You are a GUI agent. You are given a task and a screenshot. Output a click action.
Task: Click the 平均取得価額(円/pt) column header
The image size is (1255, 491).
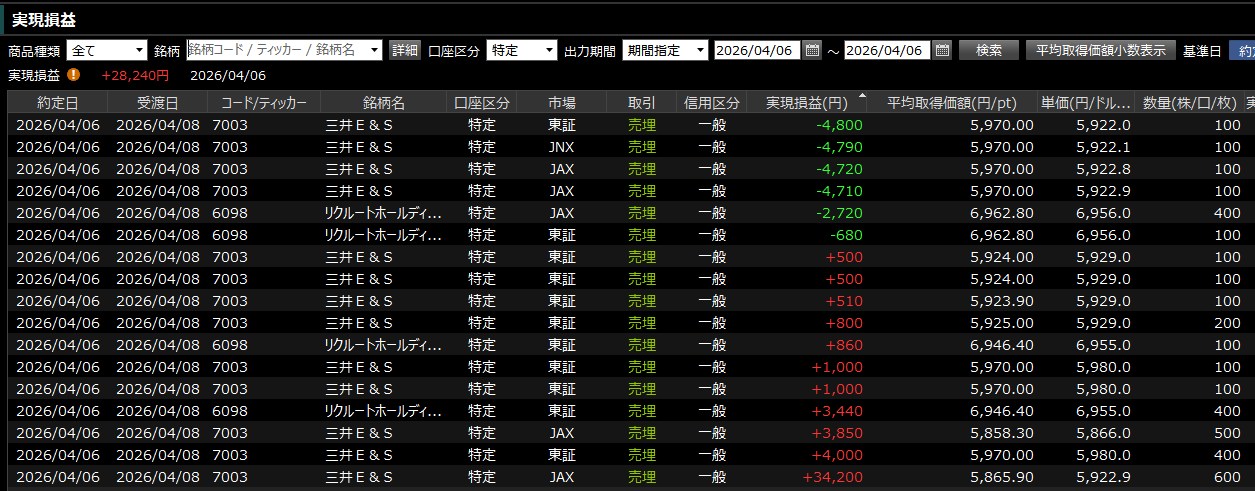point(951,103)
